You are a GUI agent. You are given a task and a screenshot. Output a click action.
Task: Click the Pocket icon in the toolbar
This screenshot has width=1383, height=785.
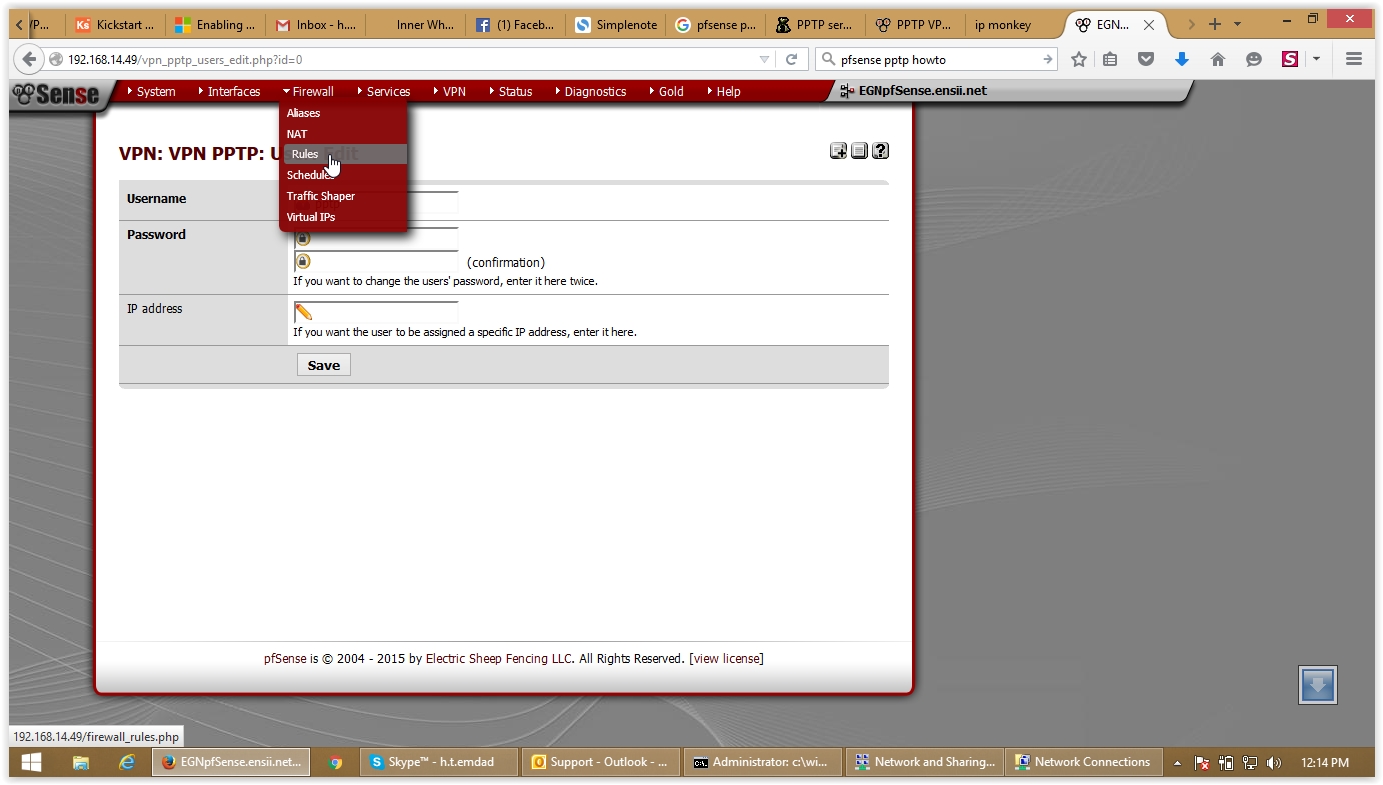click(1146, 59)
